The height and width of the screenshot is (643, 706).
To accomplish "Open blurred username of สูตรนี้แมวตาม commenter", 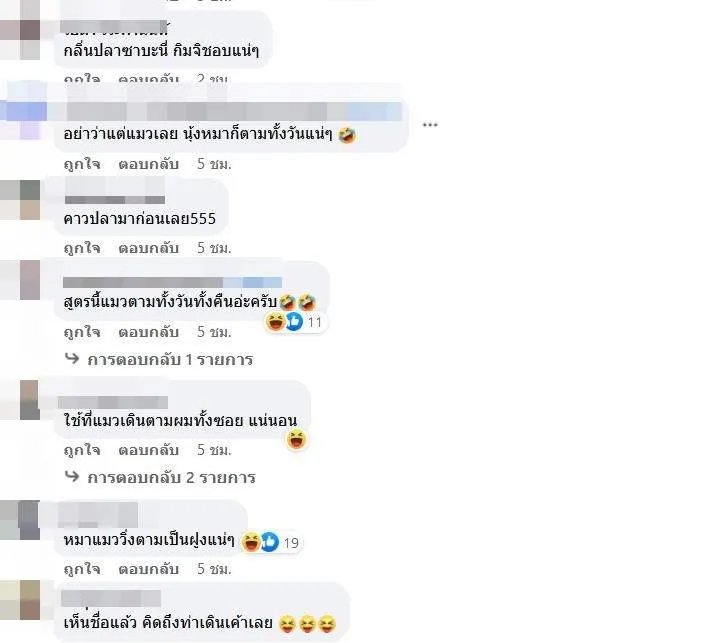I will [172, 282].
